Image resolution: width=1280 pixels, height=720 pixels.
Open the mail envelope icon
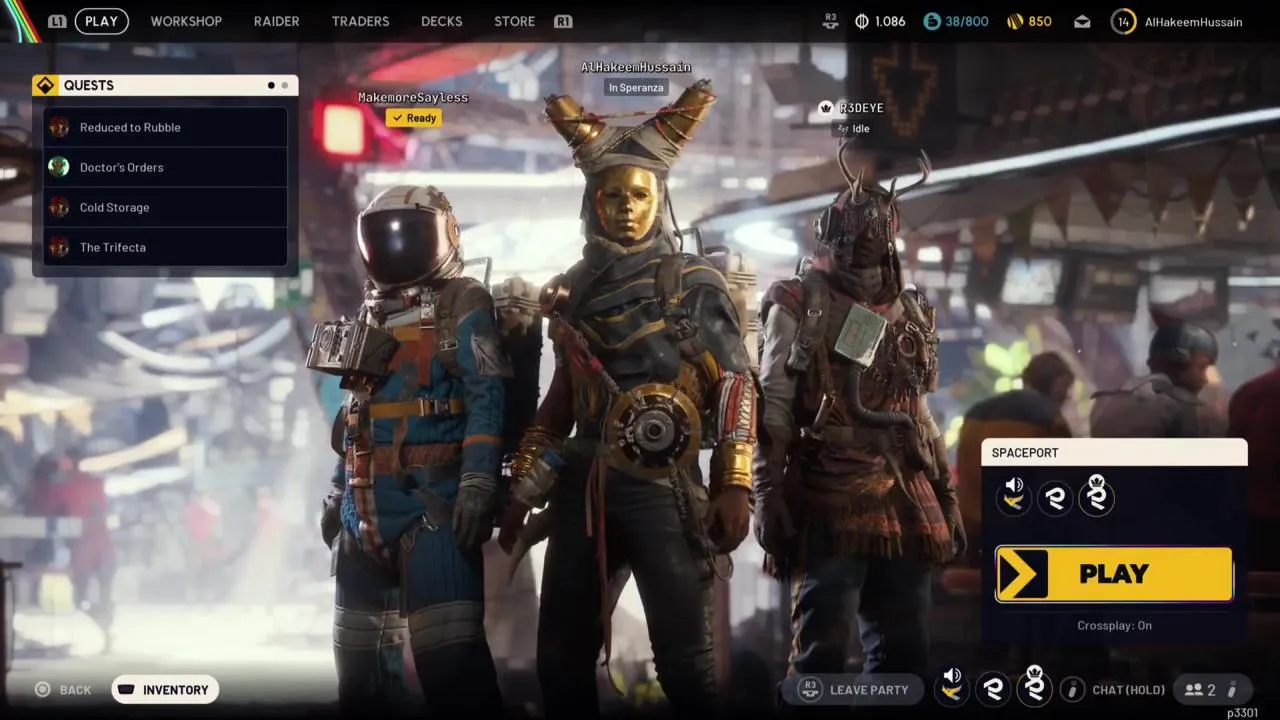click(1083, 21)
